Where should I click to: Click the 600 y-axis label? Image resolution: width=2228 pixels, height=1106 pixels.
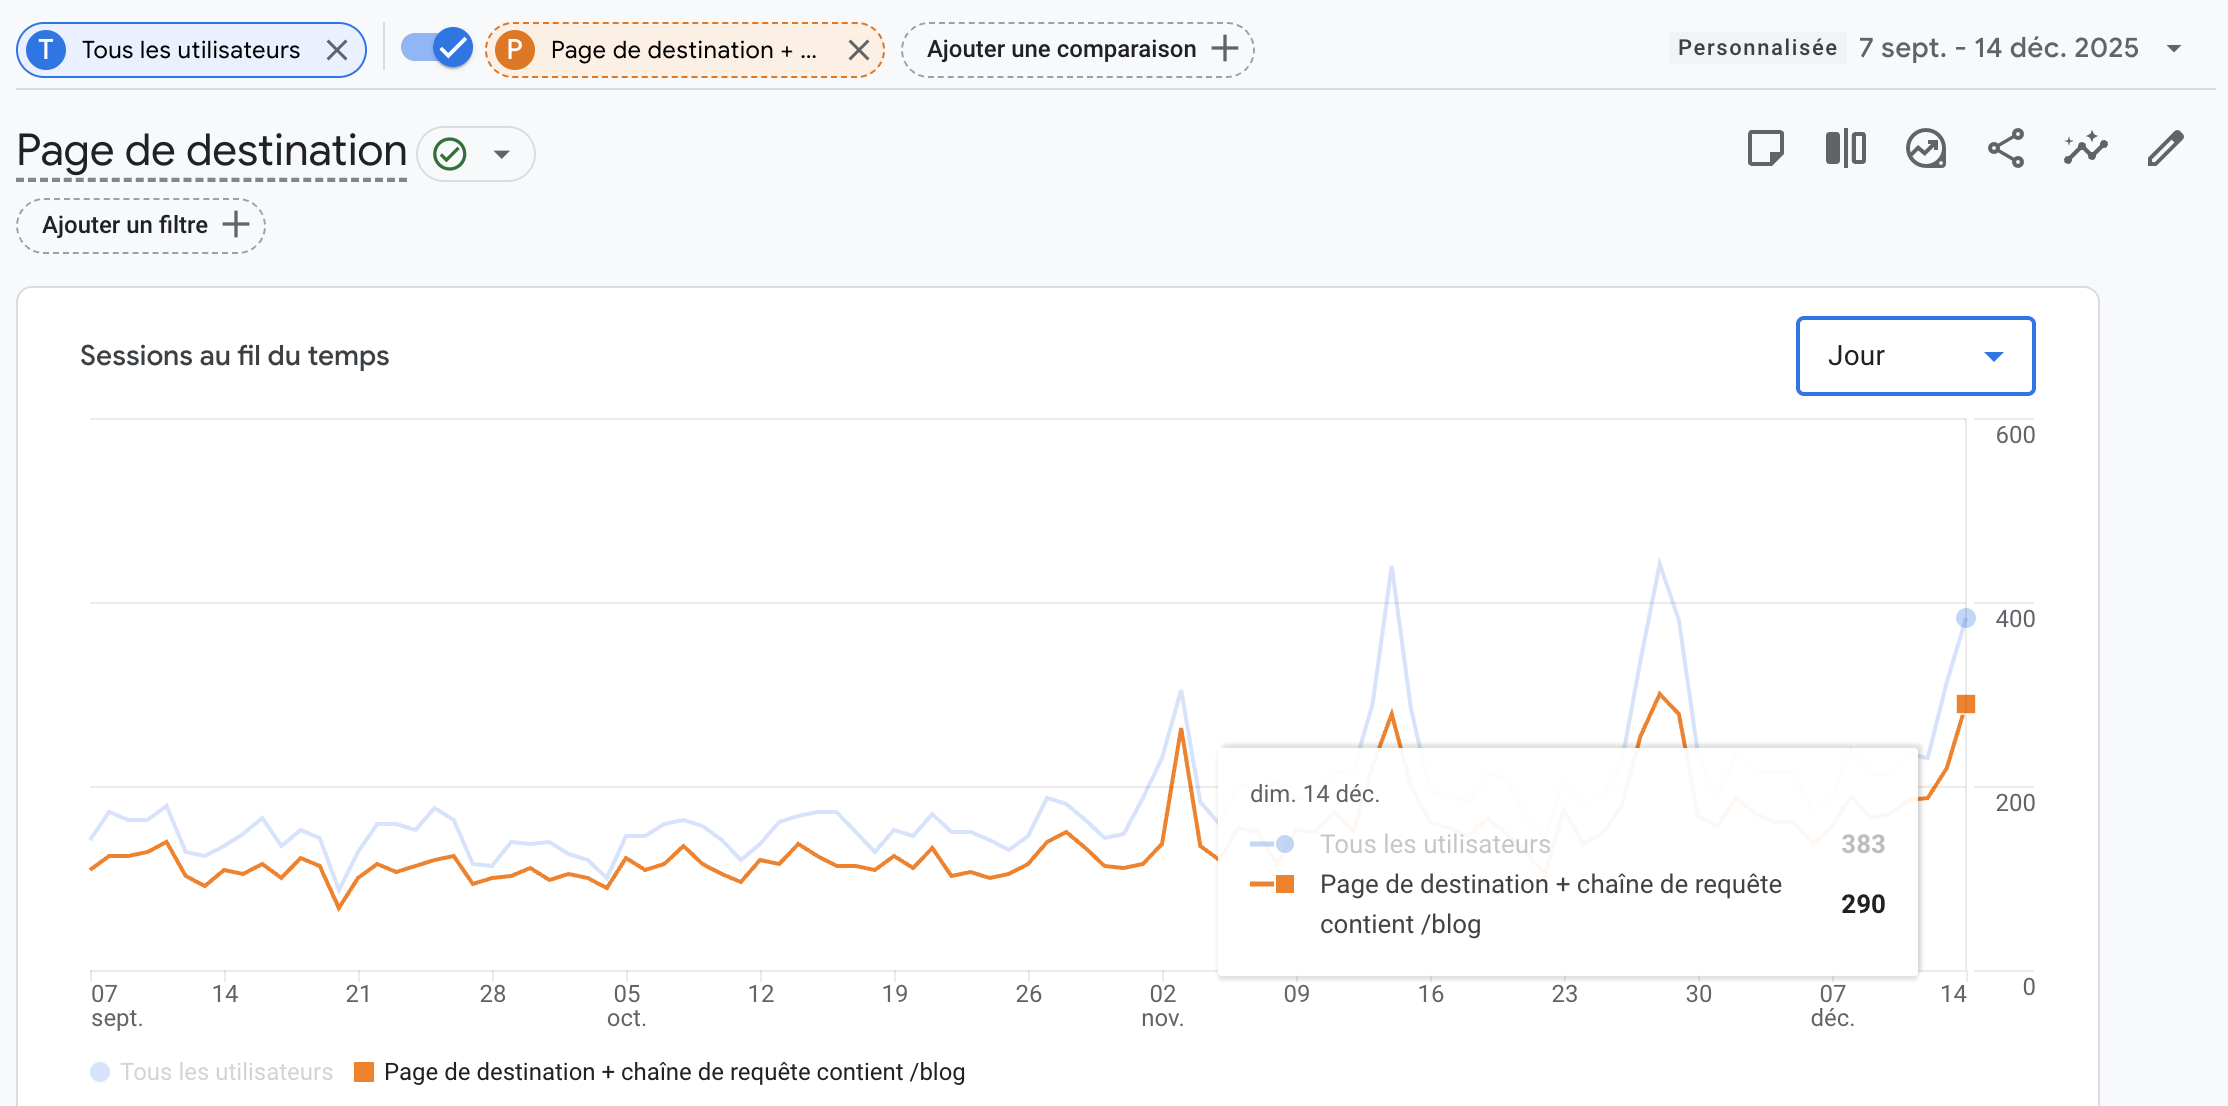pyautogui.click(x=2015, y=435)
